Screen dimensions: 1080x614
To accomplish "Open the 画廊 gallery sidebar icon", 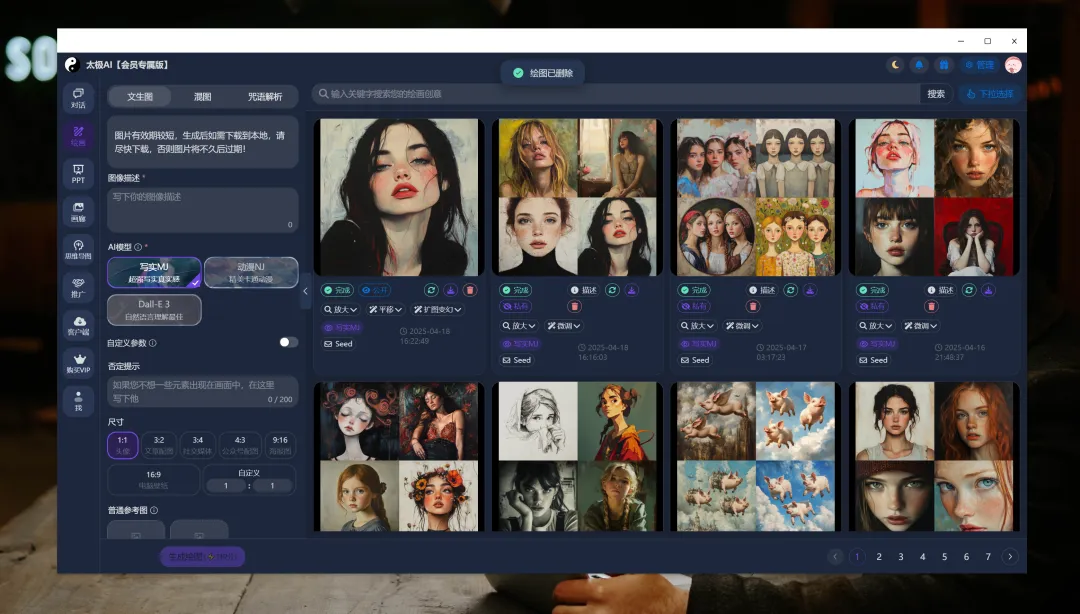I will [x=78, y=212].
